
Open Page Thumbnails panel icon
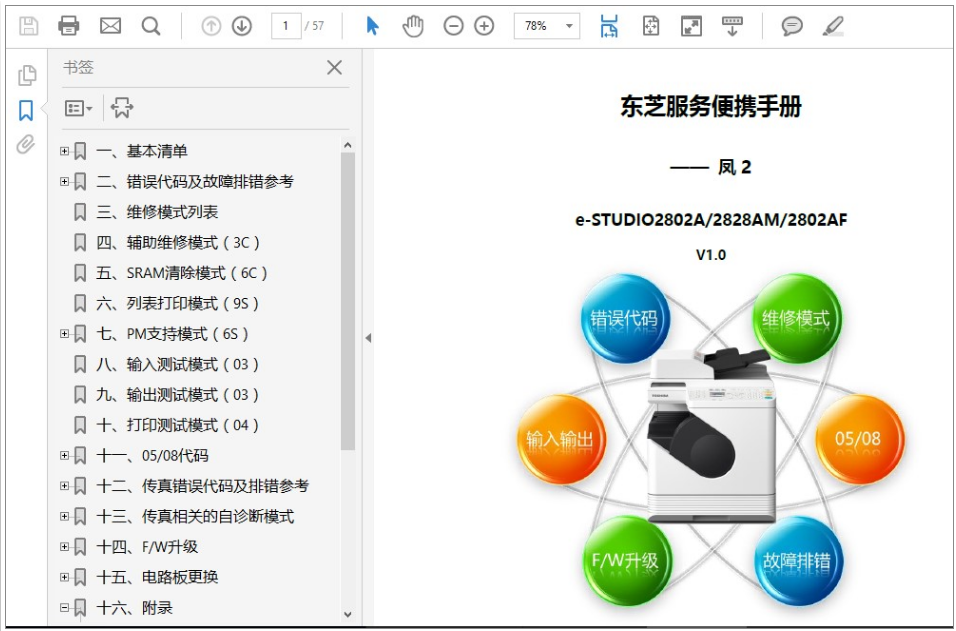pyautogui.click(x=27, y=76)
